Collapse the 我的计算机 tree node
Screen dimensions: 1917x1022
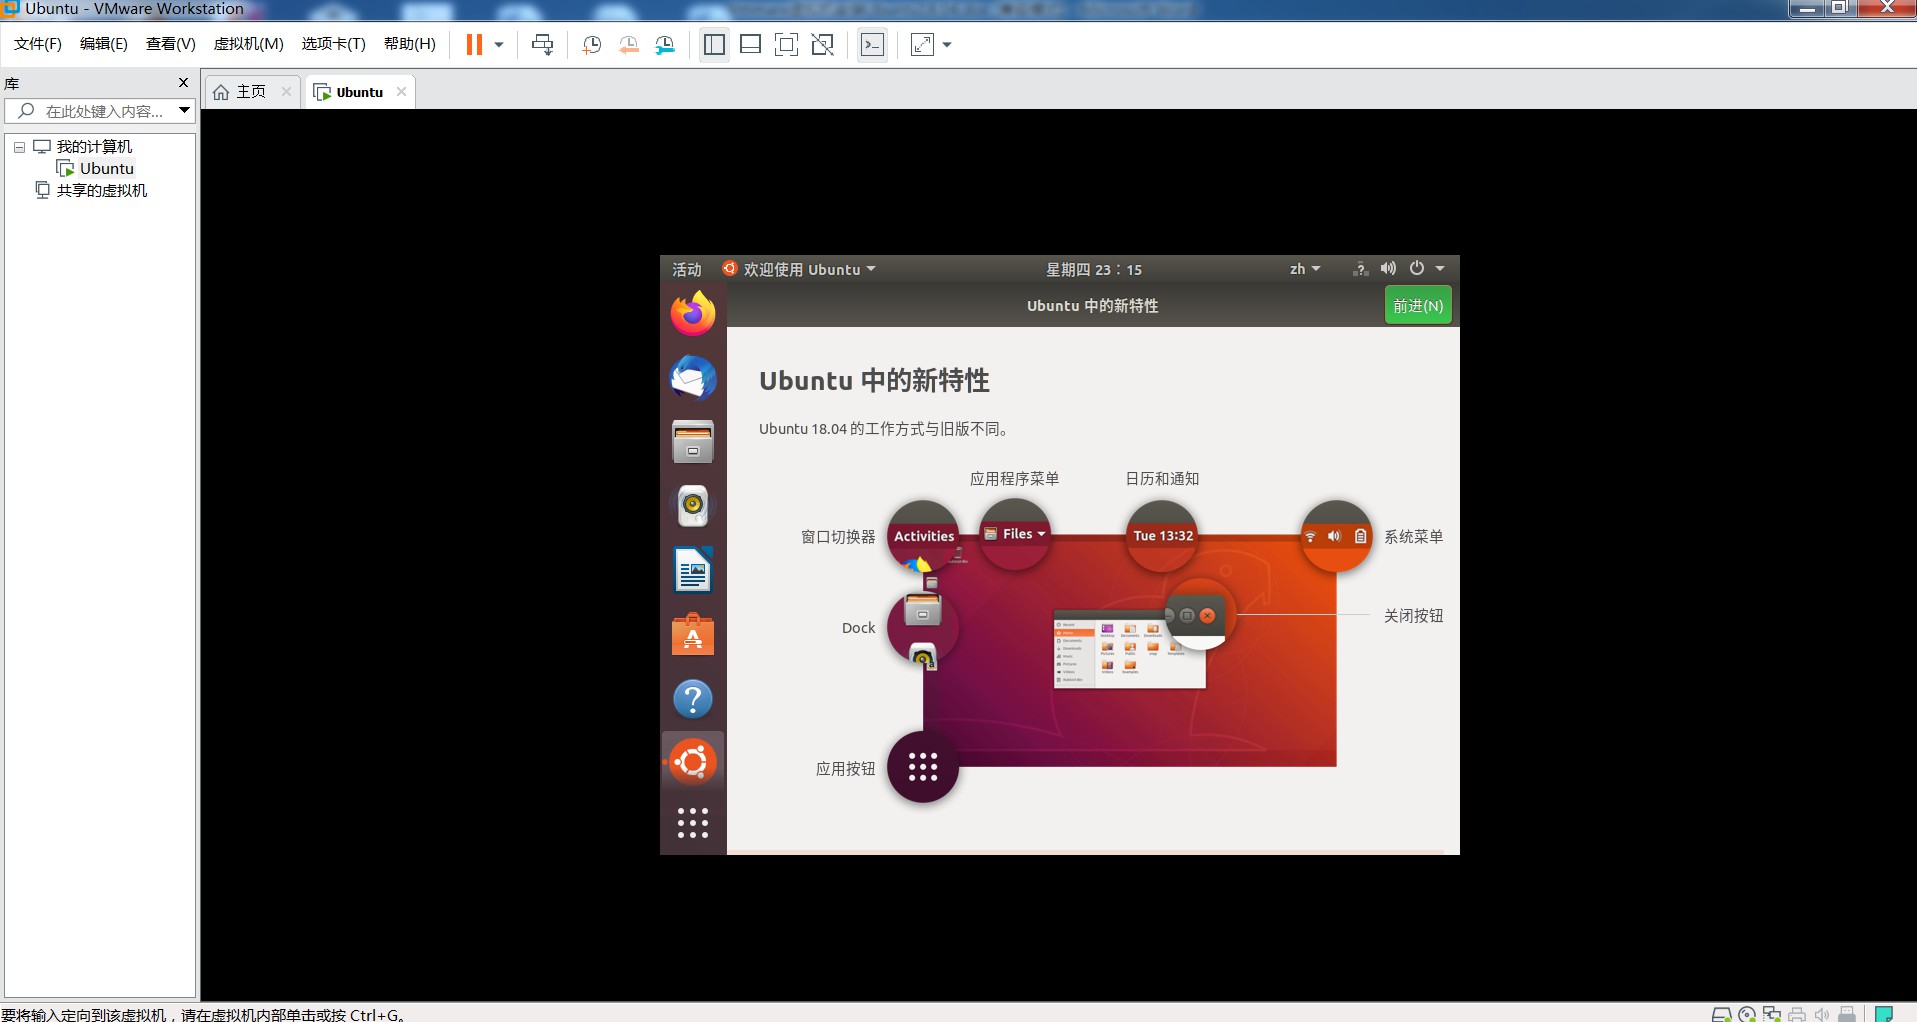(19, 147)
